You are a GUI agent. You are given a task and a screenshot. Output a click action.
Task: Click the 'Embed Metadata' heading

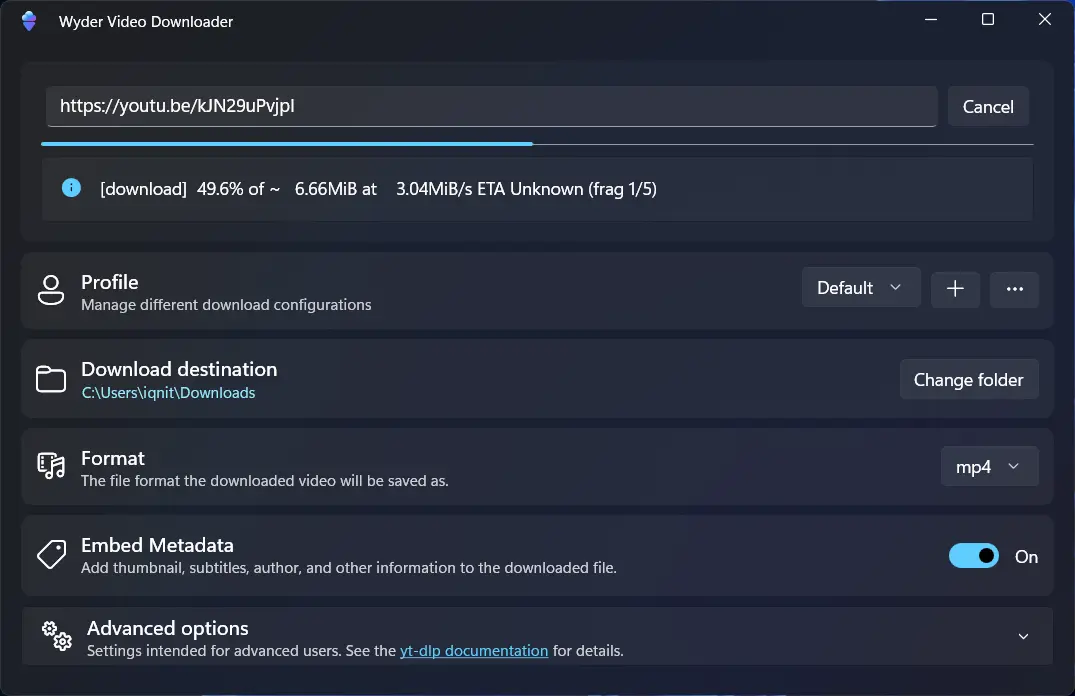[157, 545]
